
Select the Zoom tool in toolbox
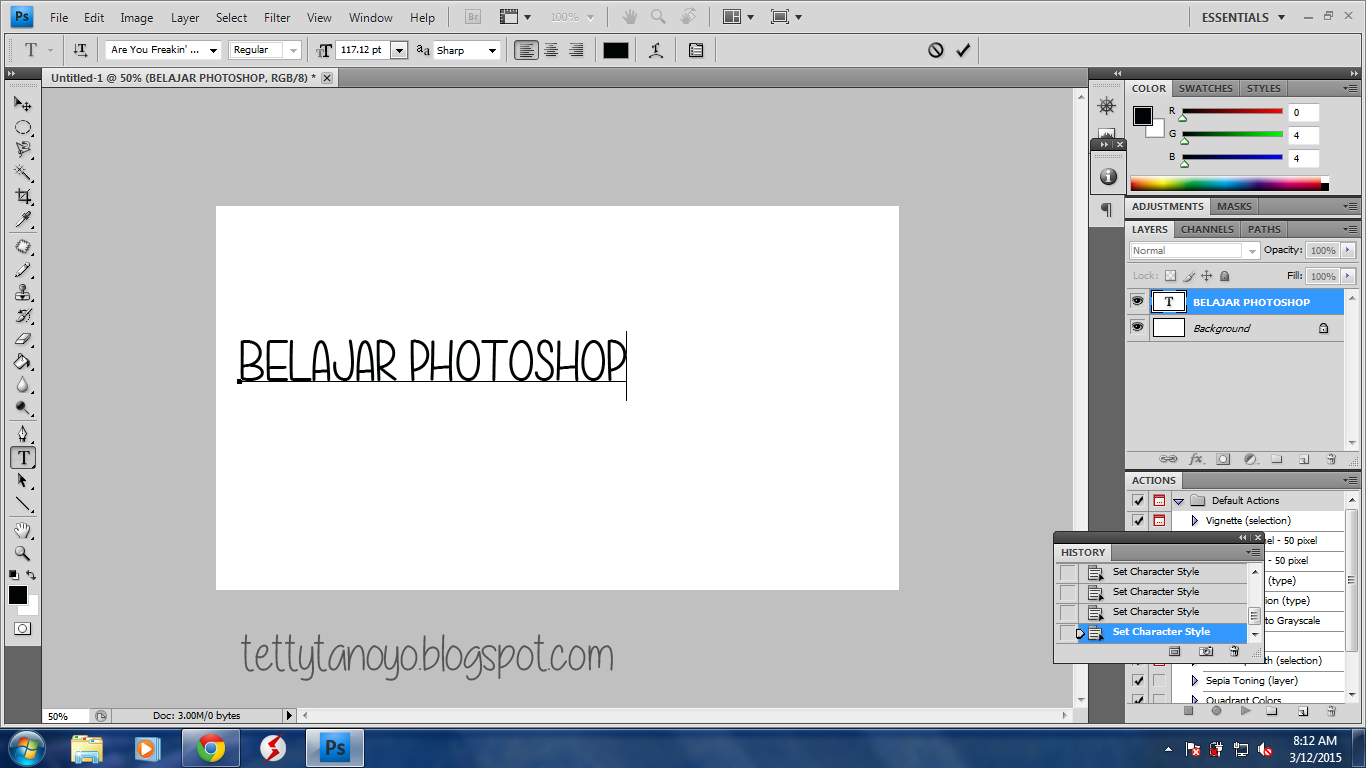(x=22, y=553)
